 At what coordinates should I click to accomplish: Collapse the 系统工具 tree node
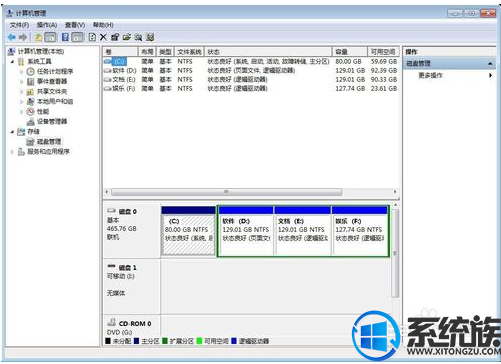12,62
